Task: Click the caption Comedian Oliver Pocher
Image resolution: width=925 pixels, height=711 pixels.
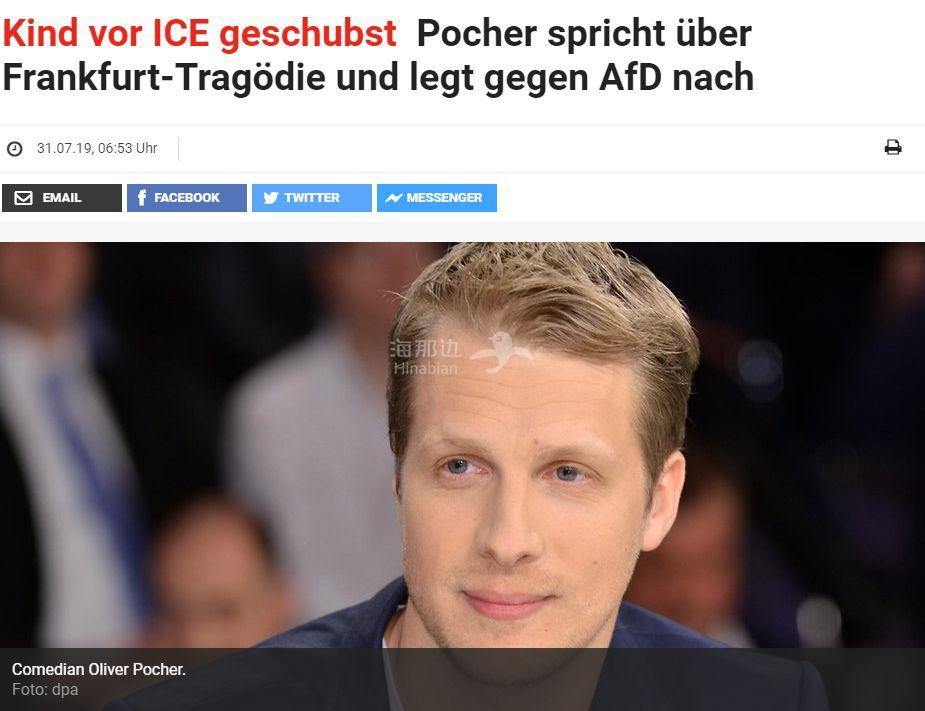Action: tap(99, 669)
